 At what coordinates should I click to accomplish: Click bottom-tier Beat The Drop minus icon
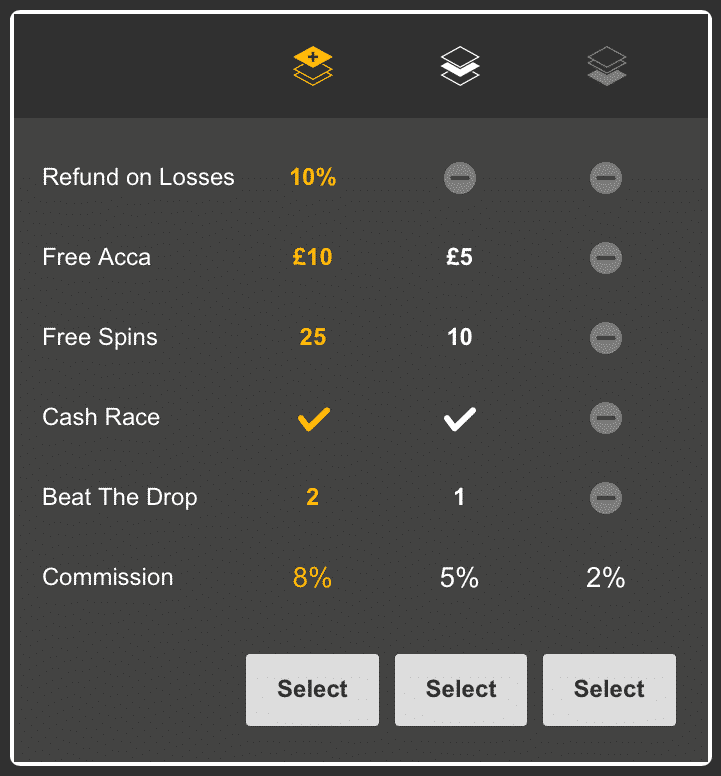[606, 498]
